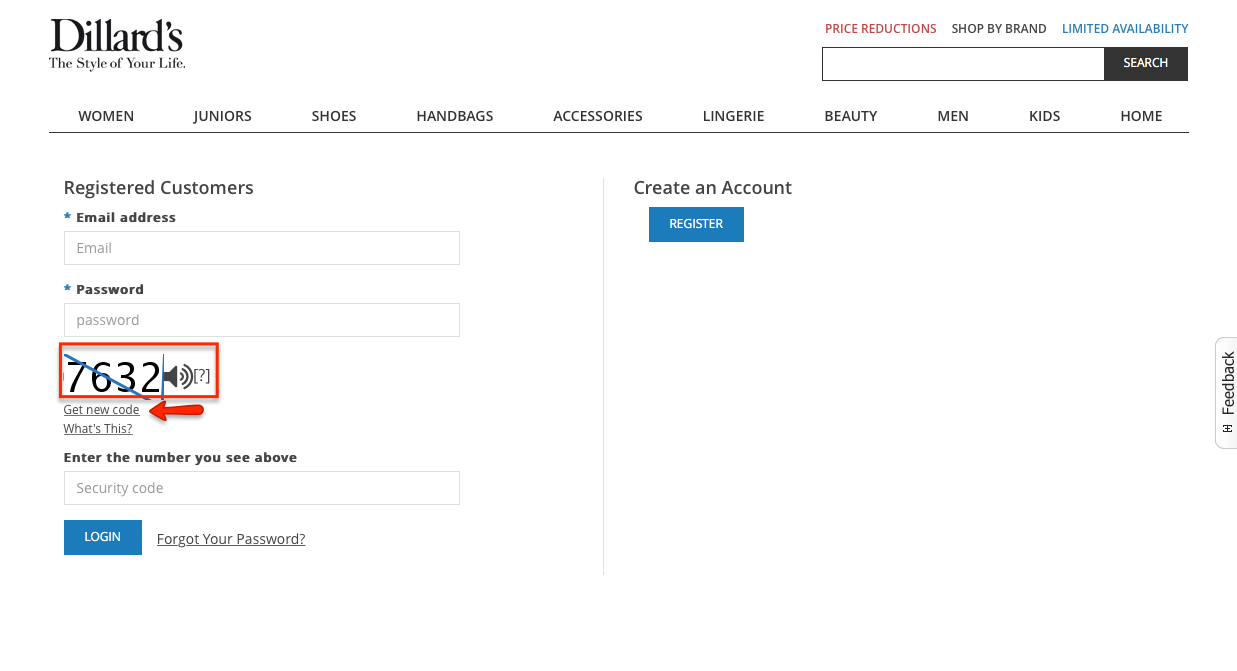The width and height of the screenshot is (1237, 671).
Task: Open the Forgot Your Password link
Action: point(230,538)
